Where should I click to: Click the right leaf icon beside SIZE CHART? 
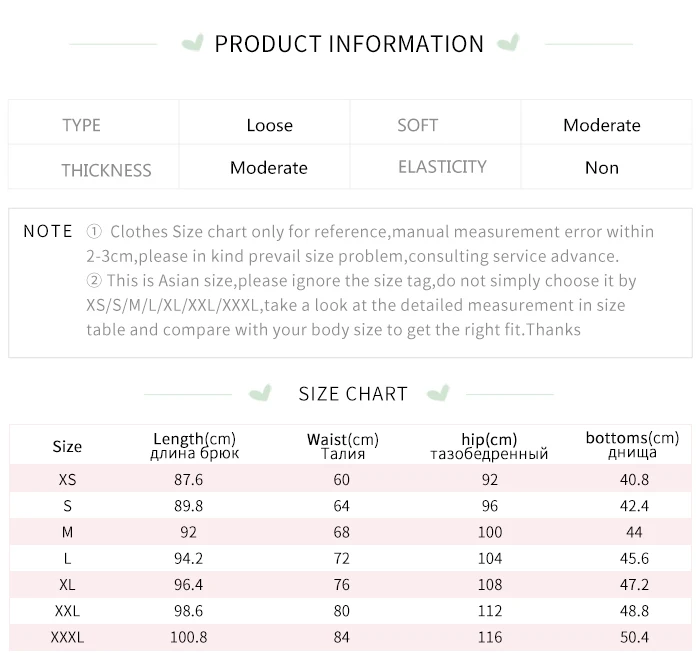pos(438,393)
